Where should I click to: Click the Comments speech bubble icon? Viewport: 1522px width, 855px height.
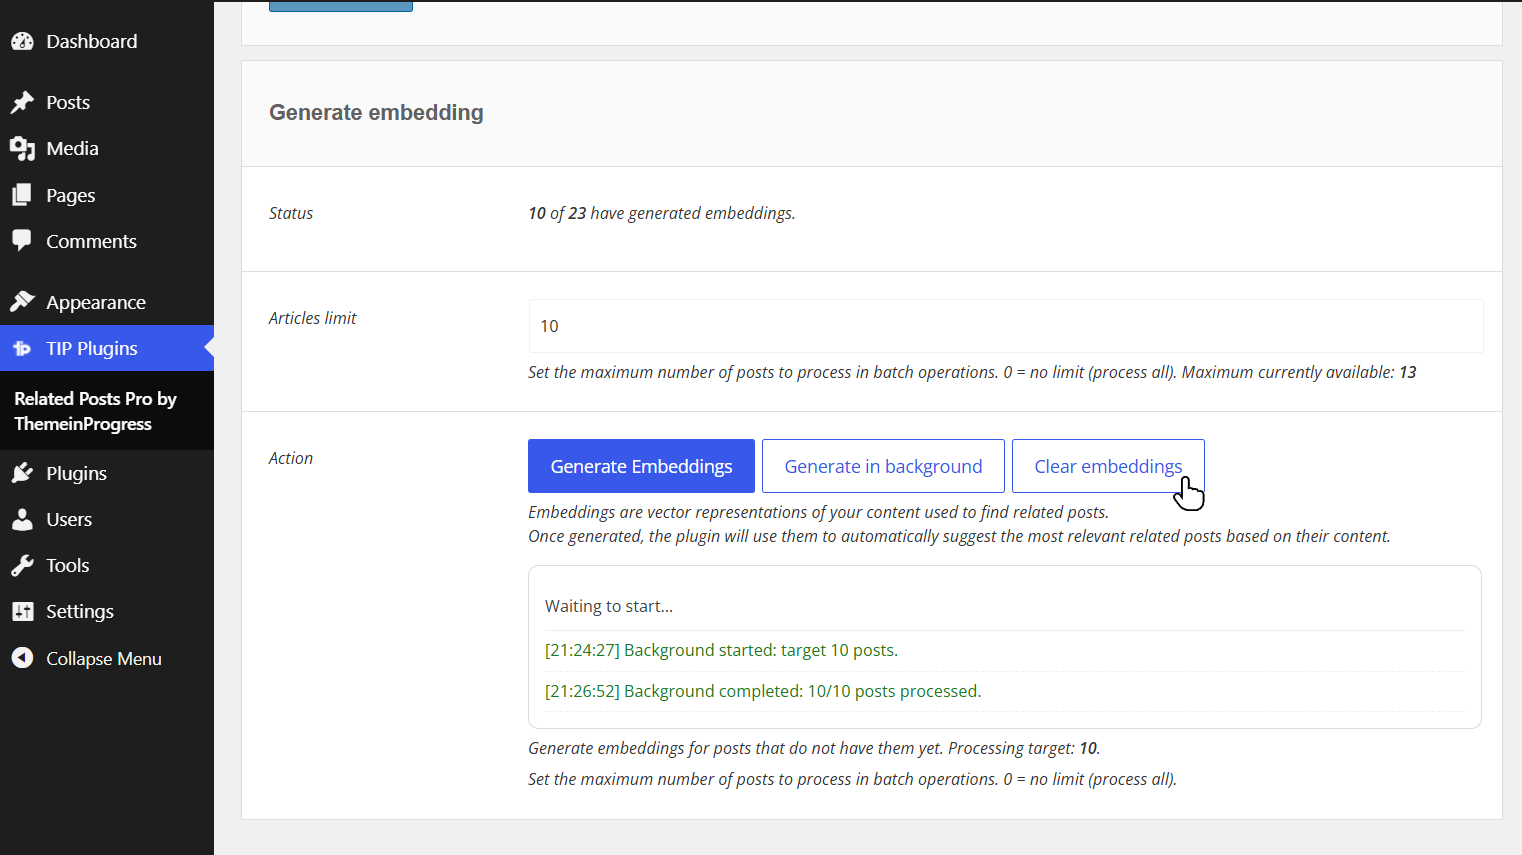[22, 241]
